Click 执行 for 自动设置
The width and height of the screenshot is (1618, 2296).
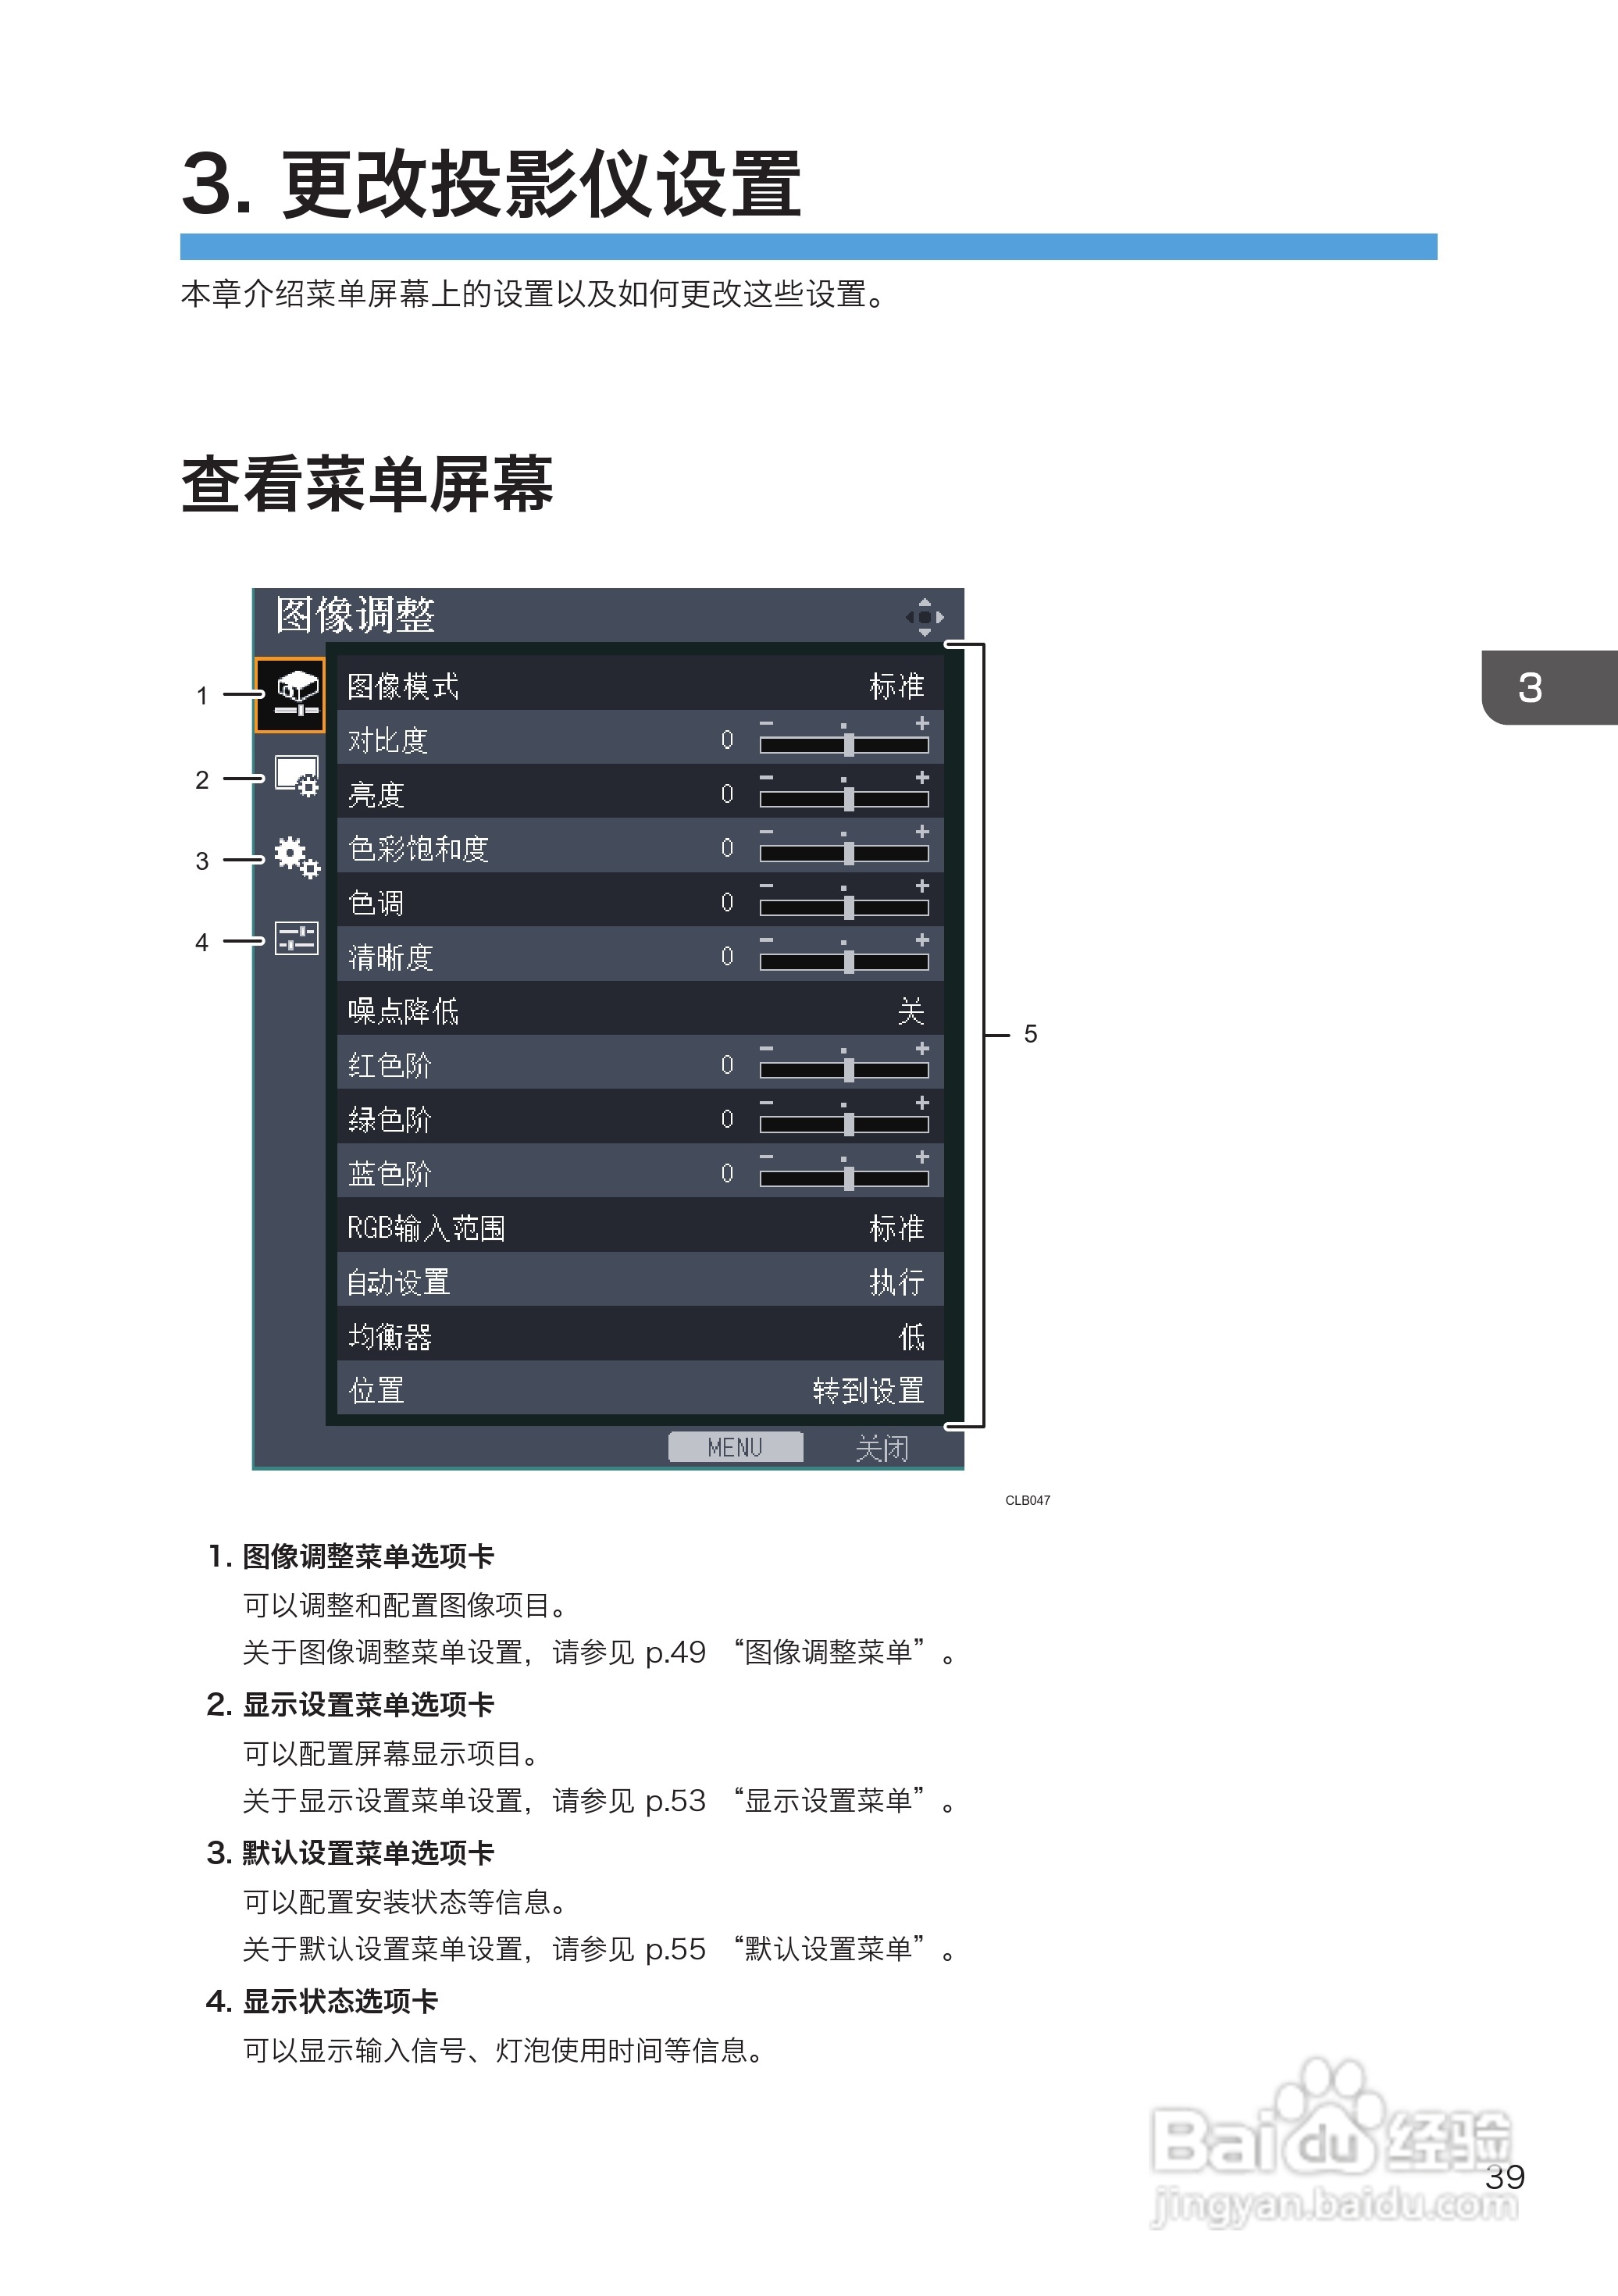click(896, 1282)
